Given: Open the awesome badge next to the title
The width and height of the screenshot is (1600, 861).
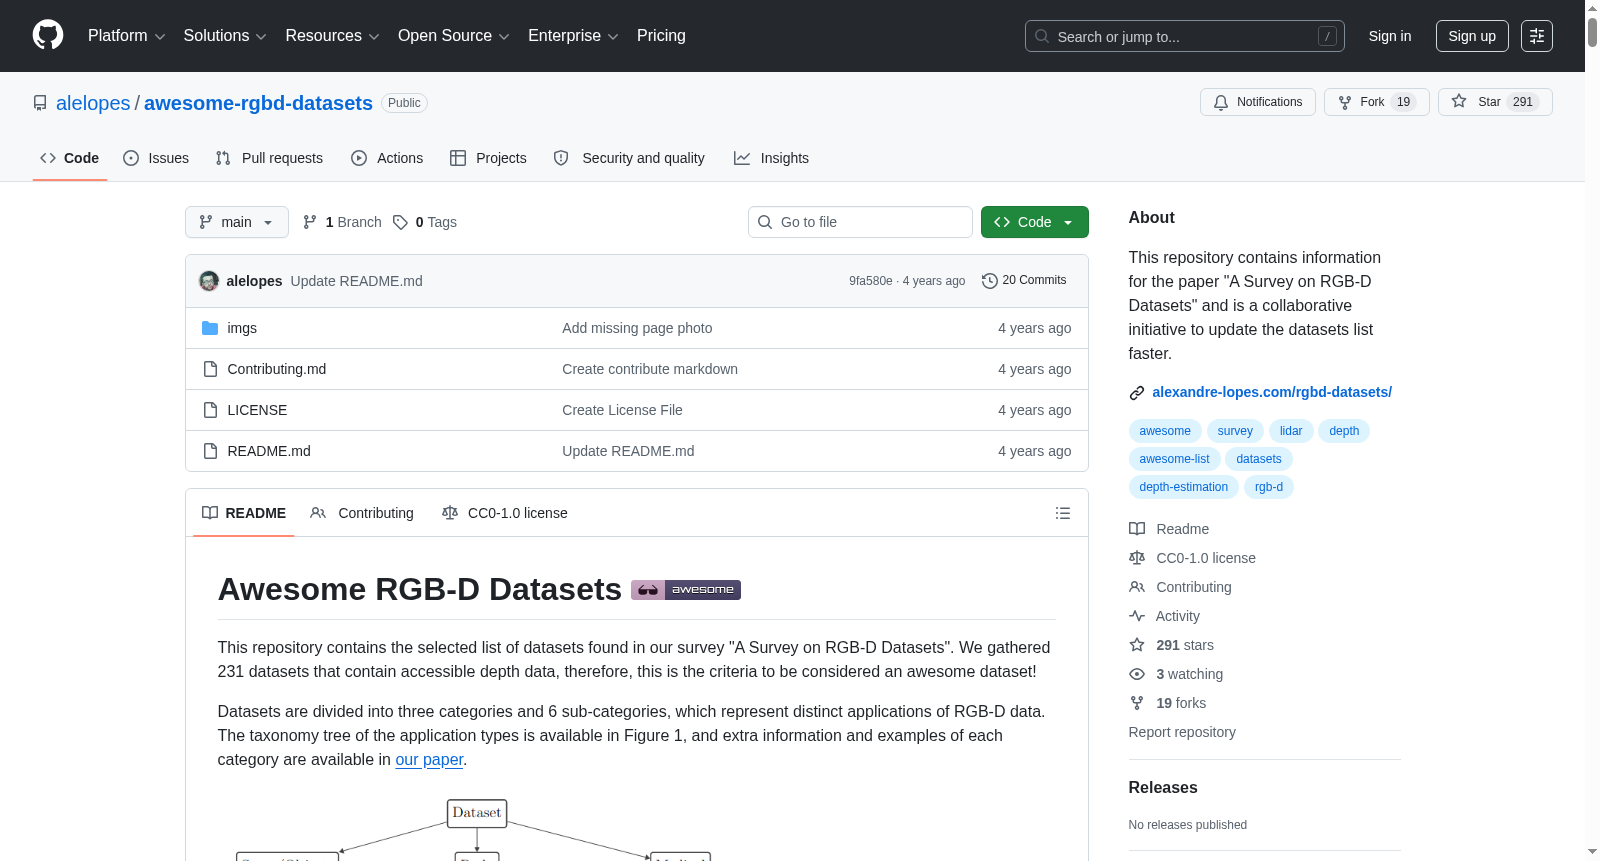Looking at the screenshot, I should tap(686, 590).
